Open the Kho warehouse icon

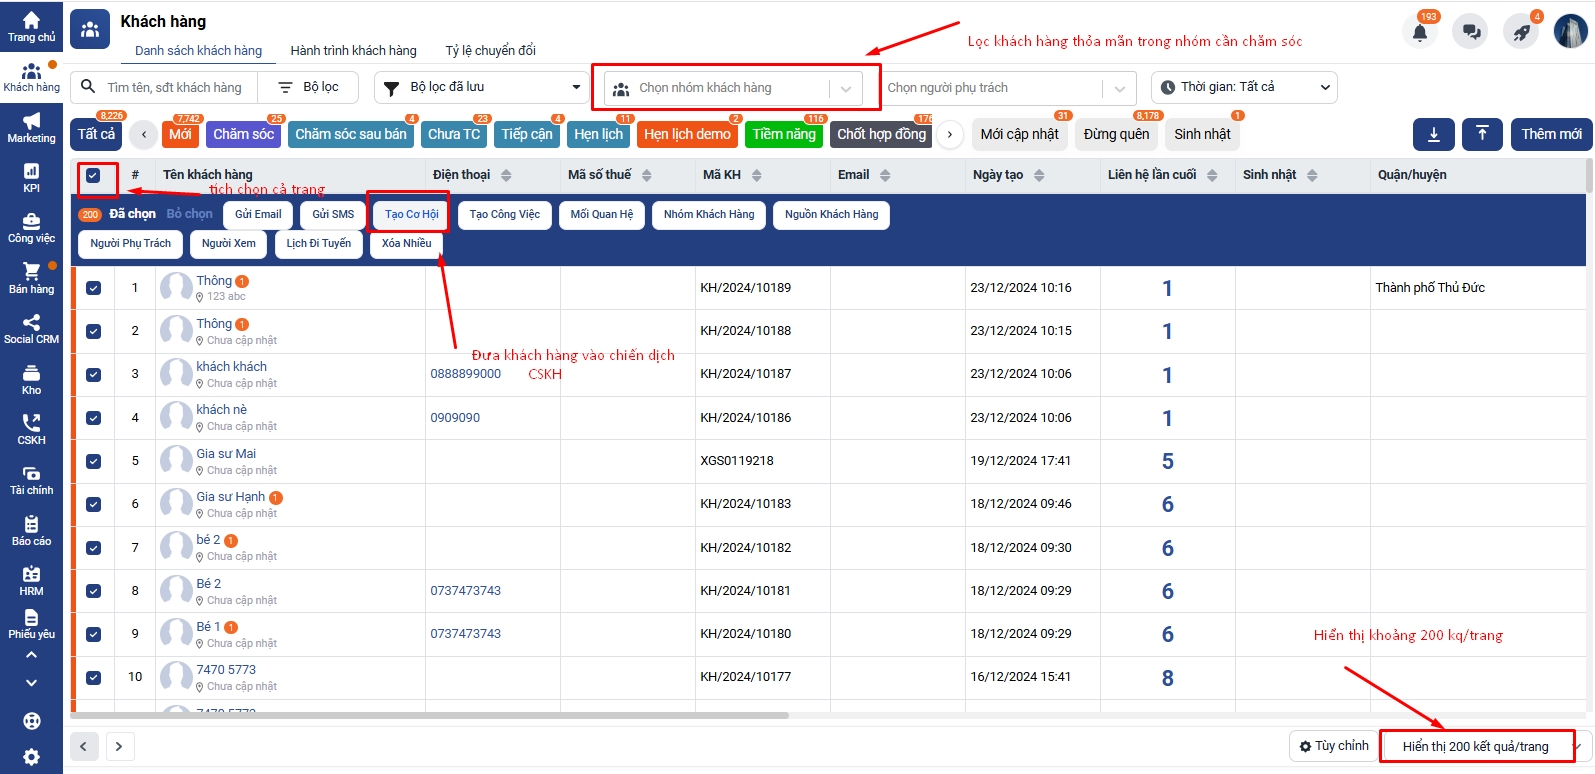[x=31, y=380]
